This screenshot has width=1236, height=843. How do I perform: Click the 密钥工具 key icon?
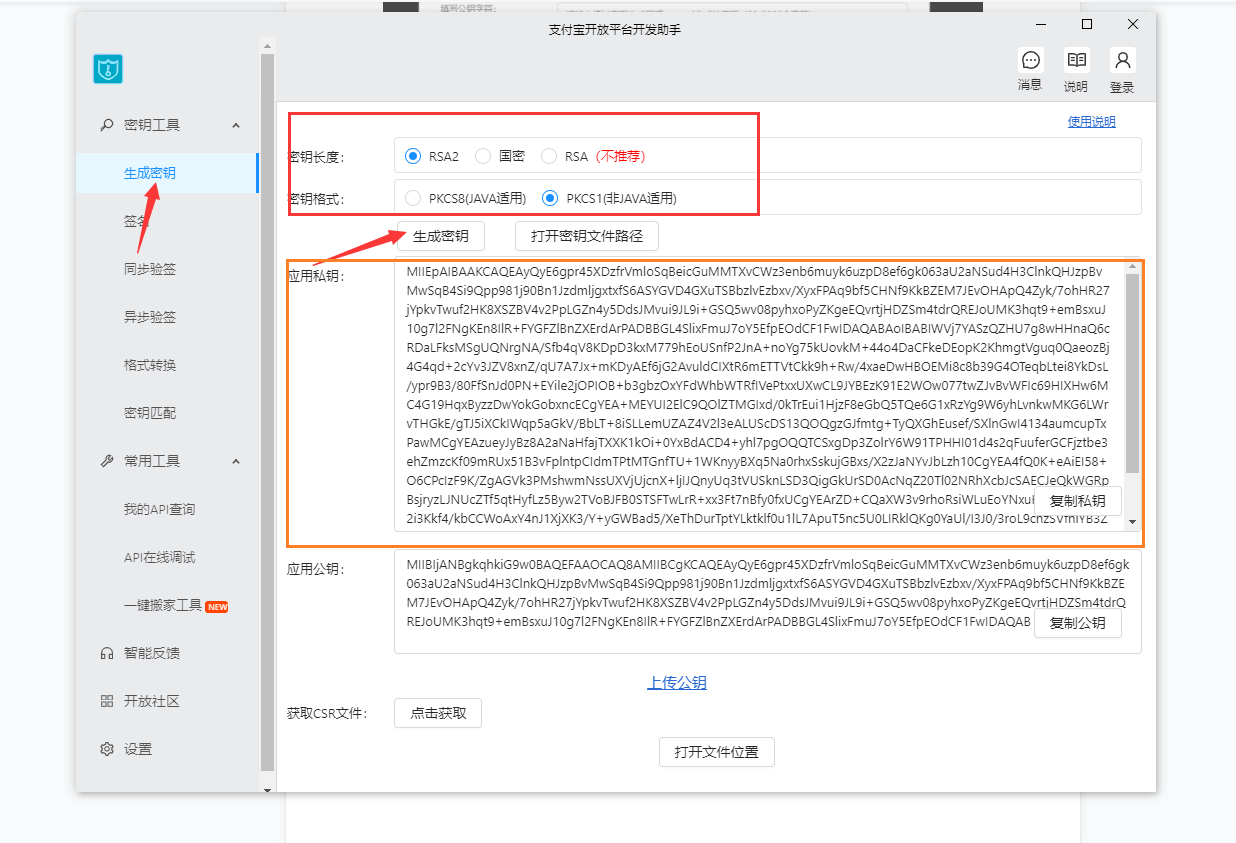[107, 125]
